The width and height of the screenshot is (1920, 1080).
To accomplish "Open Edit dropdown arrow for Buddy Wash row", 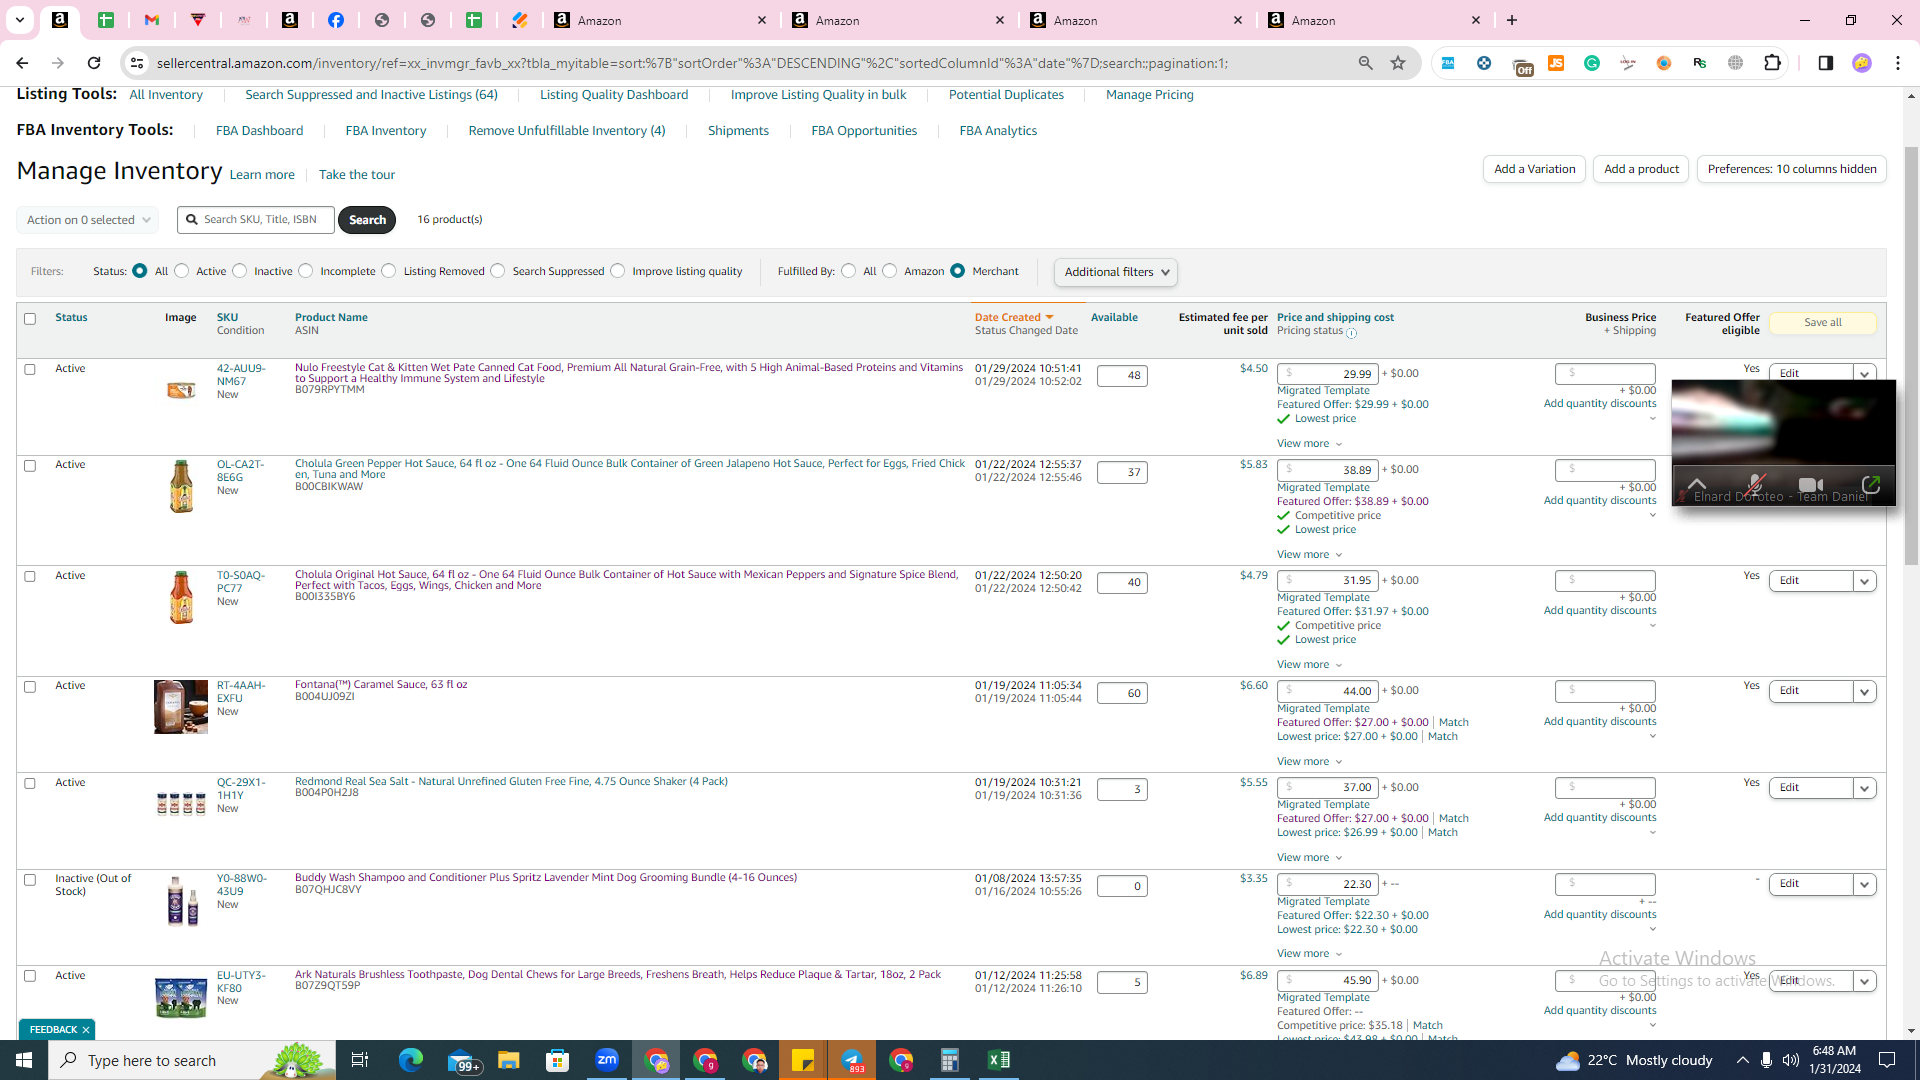I will (1864, 884).
